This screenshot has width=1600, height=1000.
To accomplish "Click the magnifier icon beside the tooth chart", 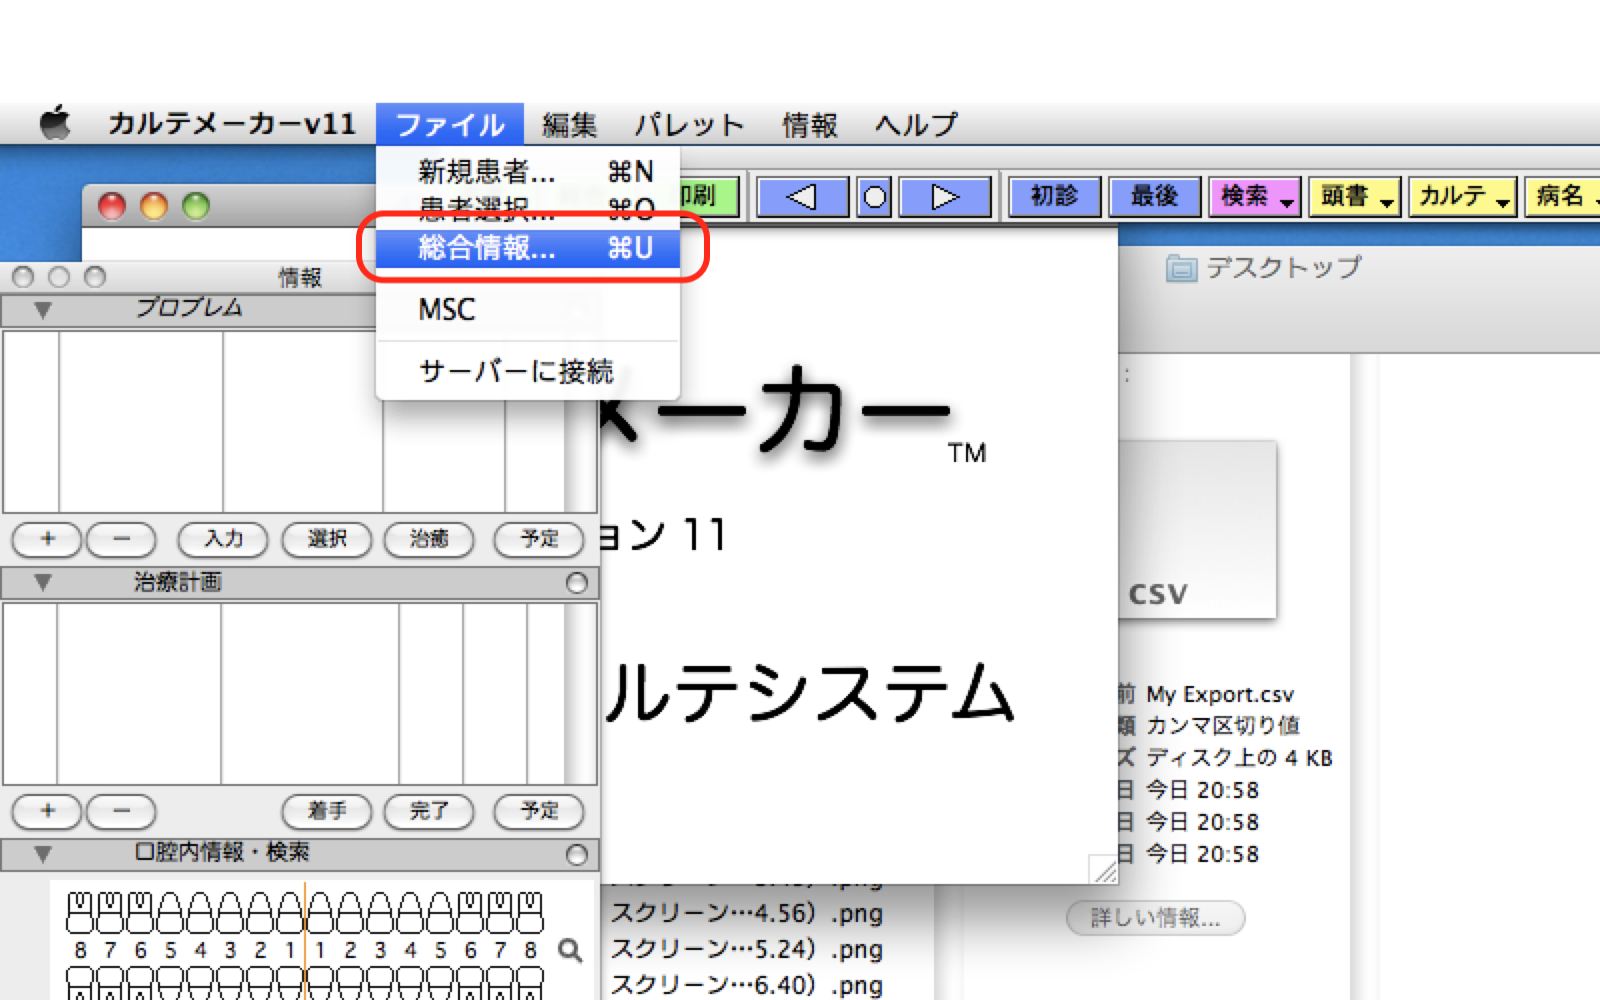I will pyautogui.click(x=570, y=950).
